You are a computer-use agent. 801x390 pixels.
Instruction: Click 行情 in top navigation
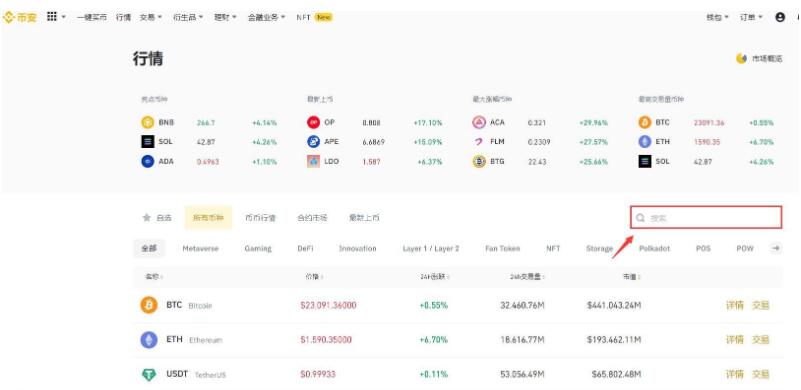coord(123,17)
